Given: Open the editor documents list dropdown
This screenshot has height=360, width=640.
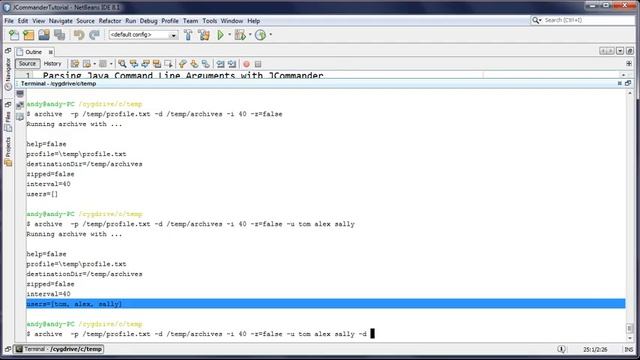Looking at the screenshot, I should 620,51.
